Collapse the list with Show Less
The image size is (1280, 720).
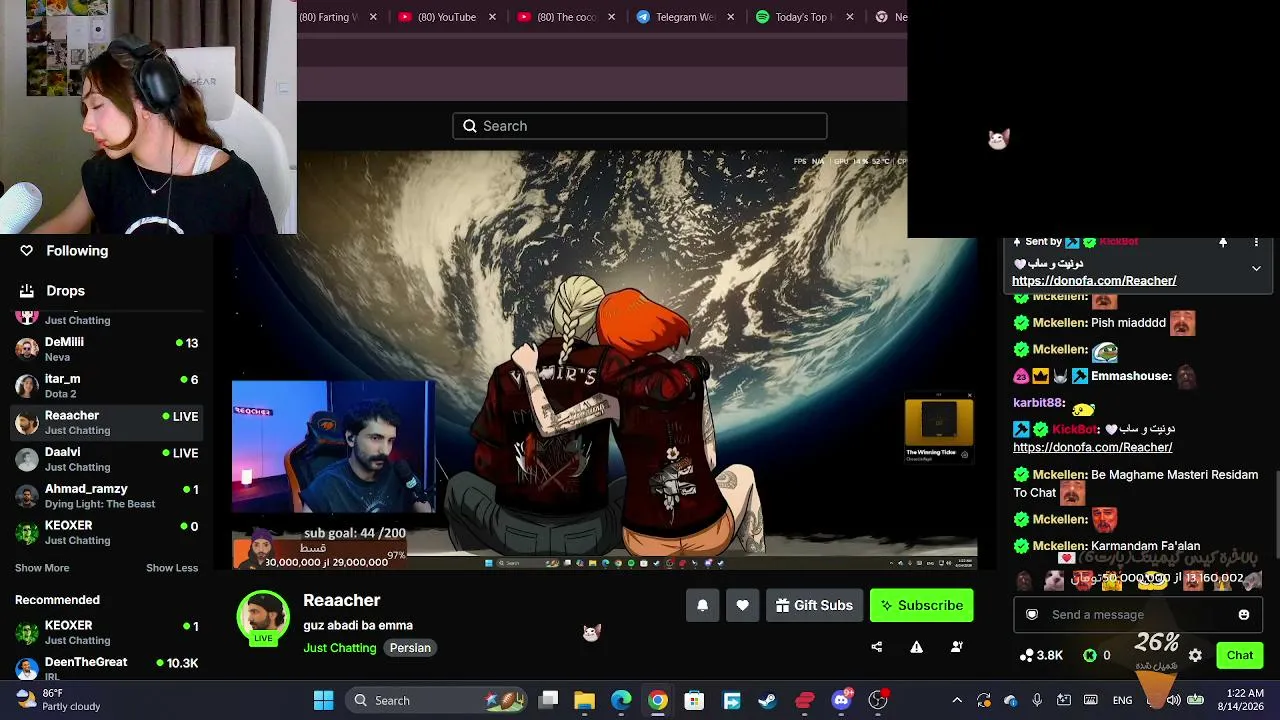click(172, 568)
